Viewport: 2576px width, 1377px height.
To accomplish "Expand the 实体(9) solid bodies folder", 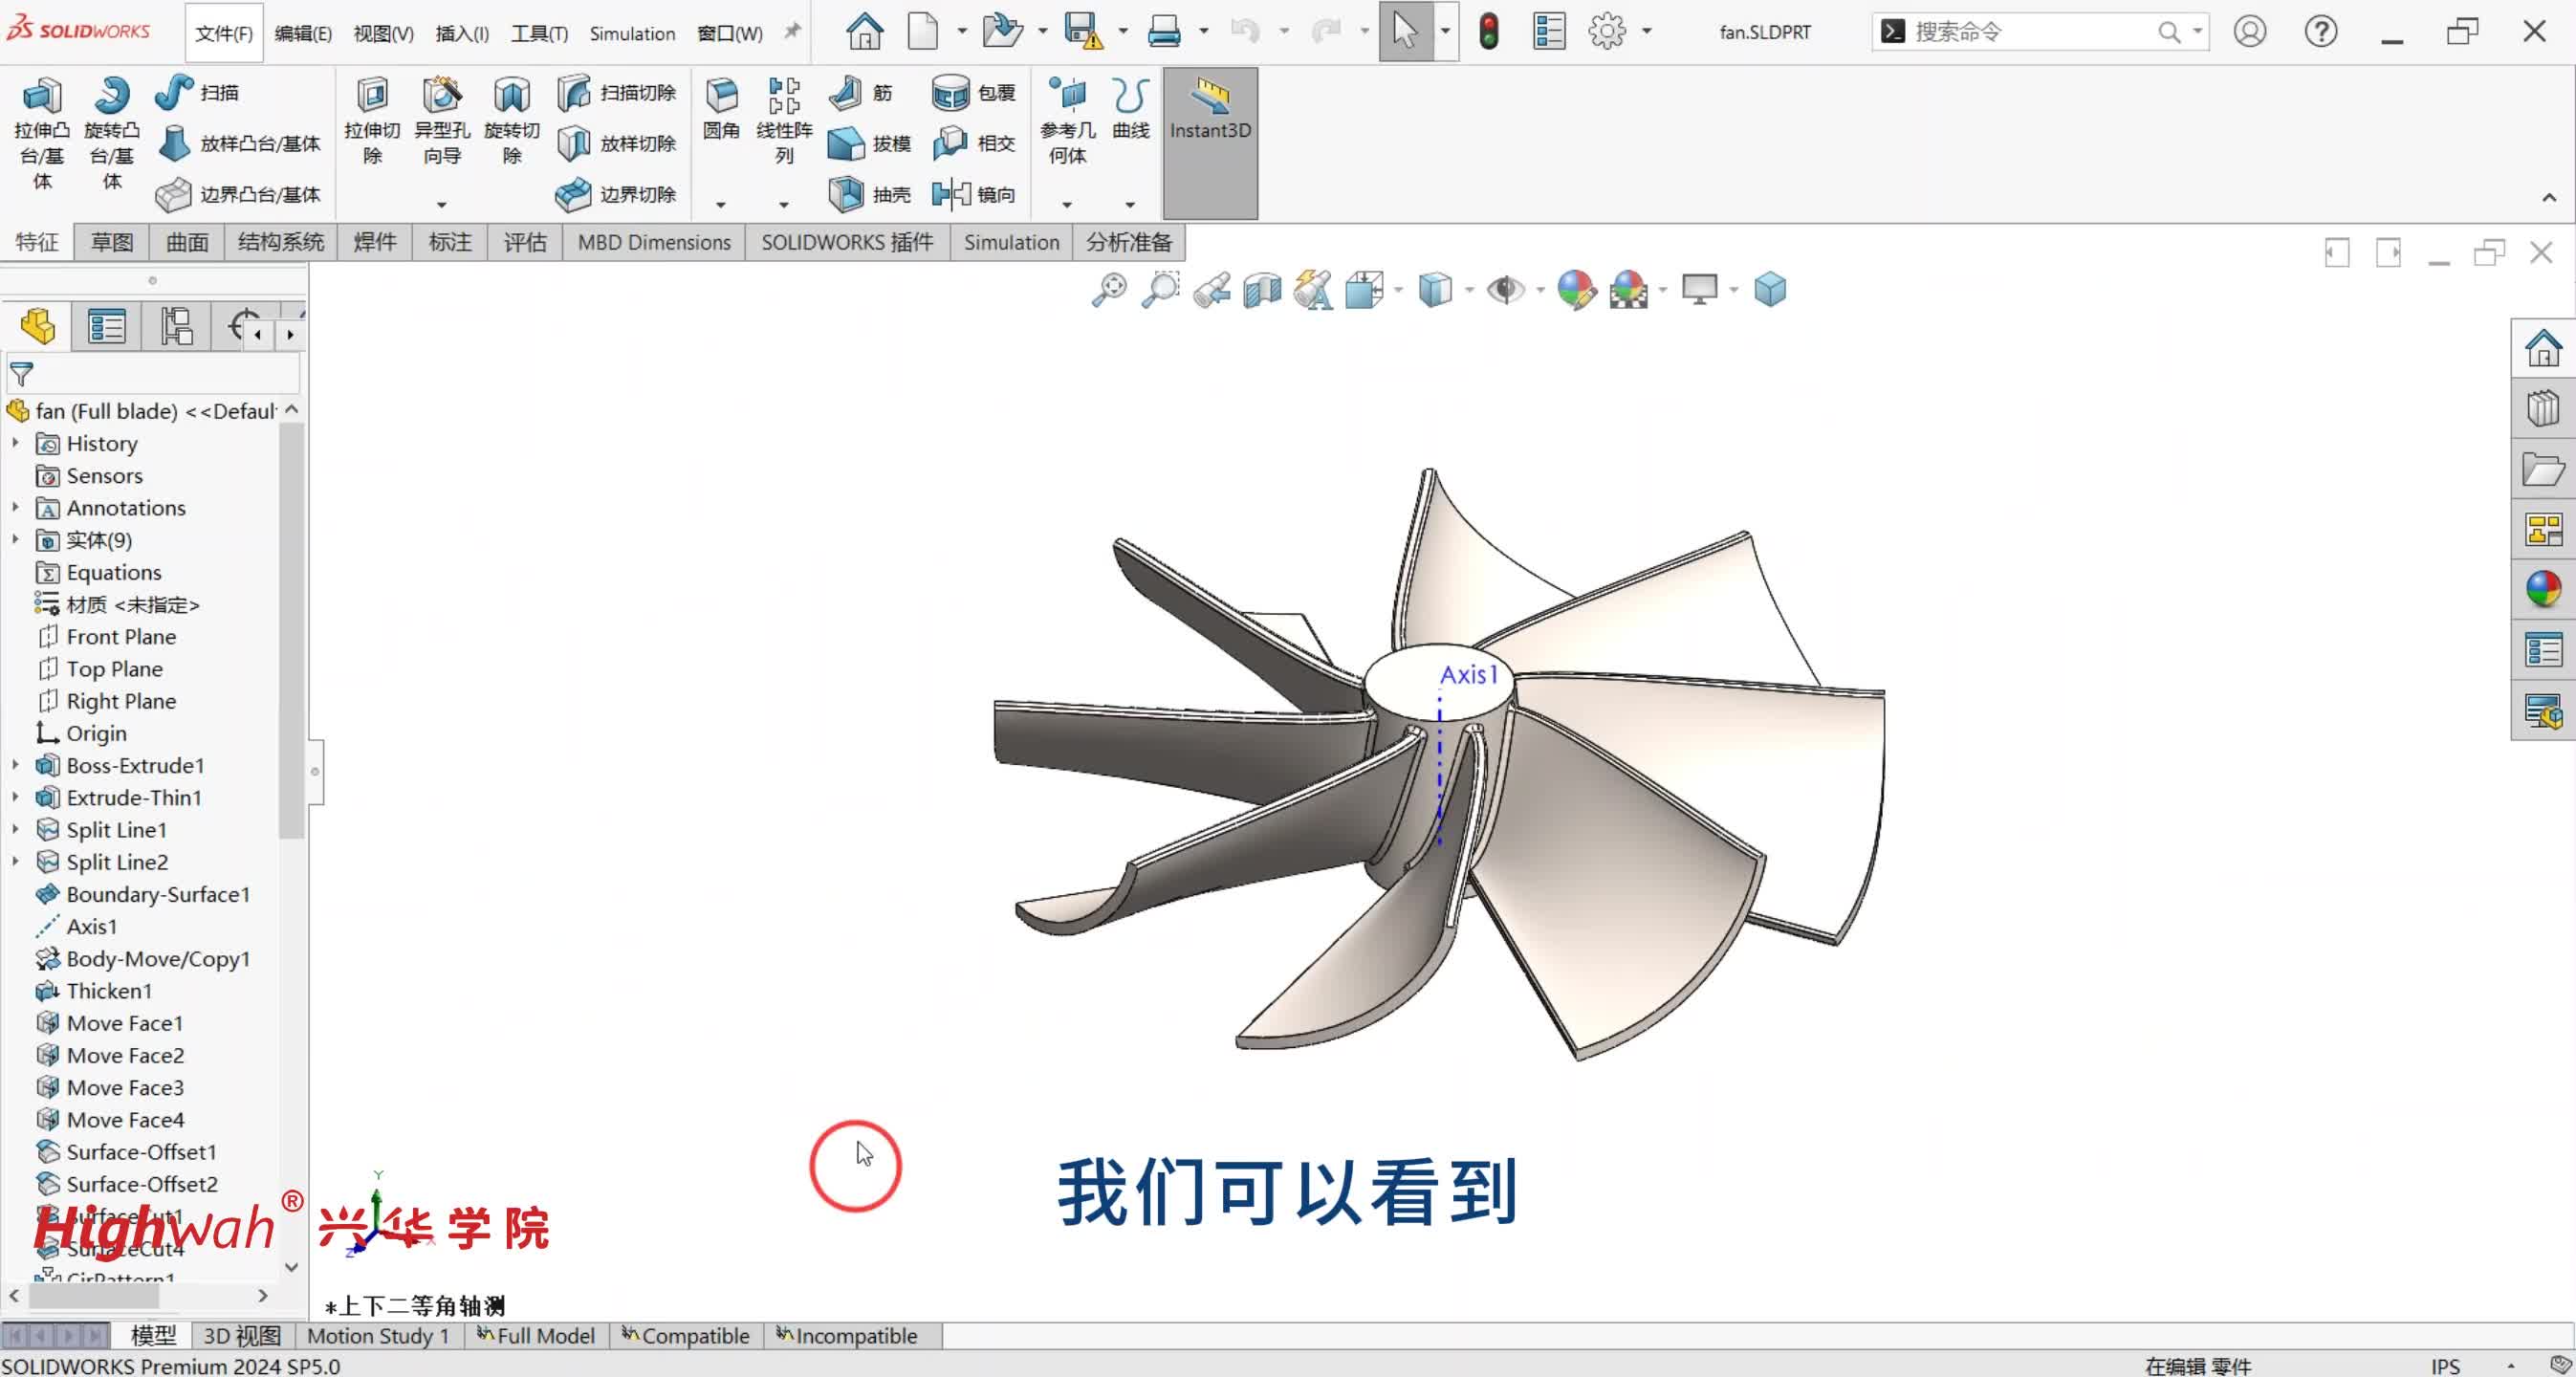I will point(15,540).
